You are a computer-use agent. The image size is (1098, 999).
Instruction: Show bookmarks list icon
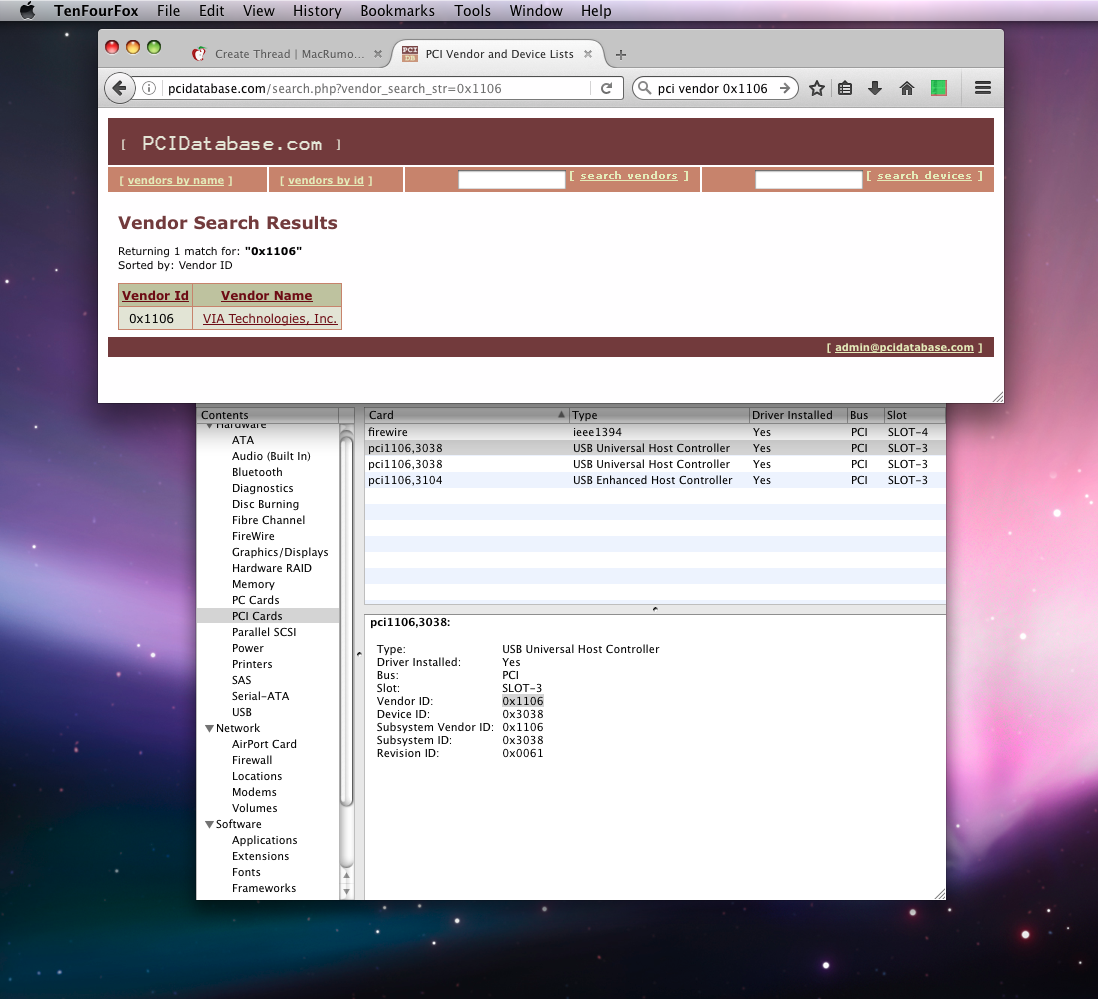click(845, 88)
